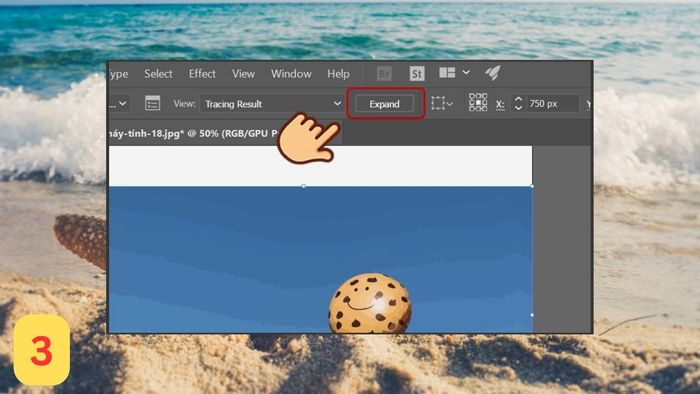The width and height of the screenshot is (700, 394).
Task: Launch Adobe Bridge via Br icon
Action: pos(384,74)
